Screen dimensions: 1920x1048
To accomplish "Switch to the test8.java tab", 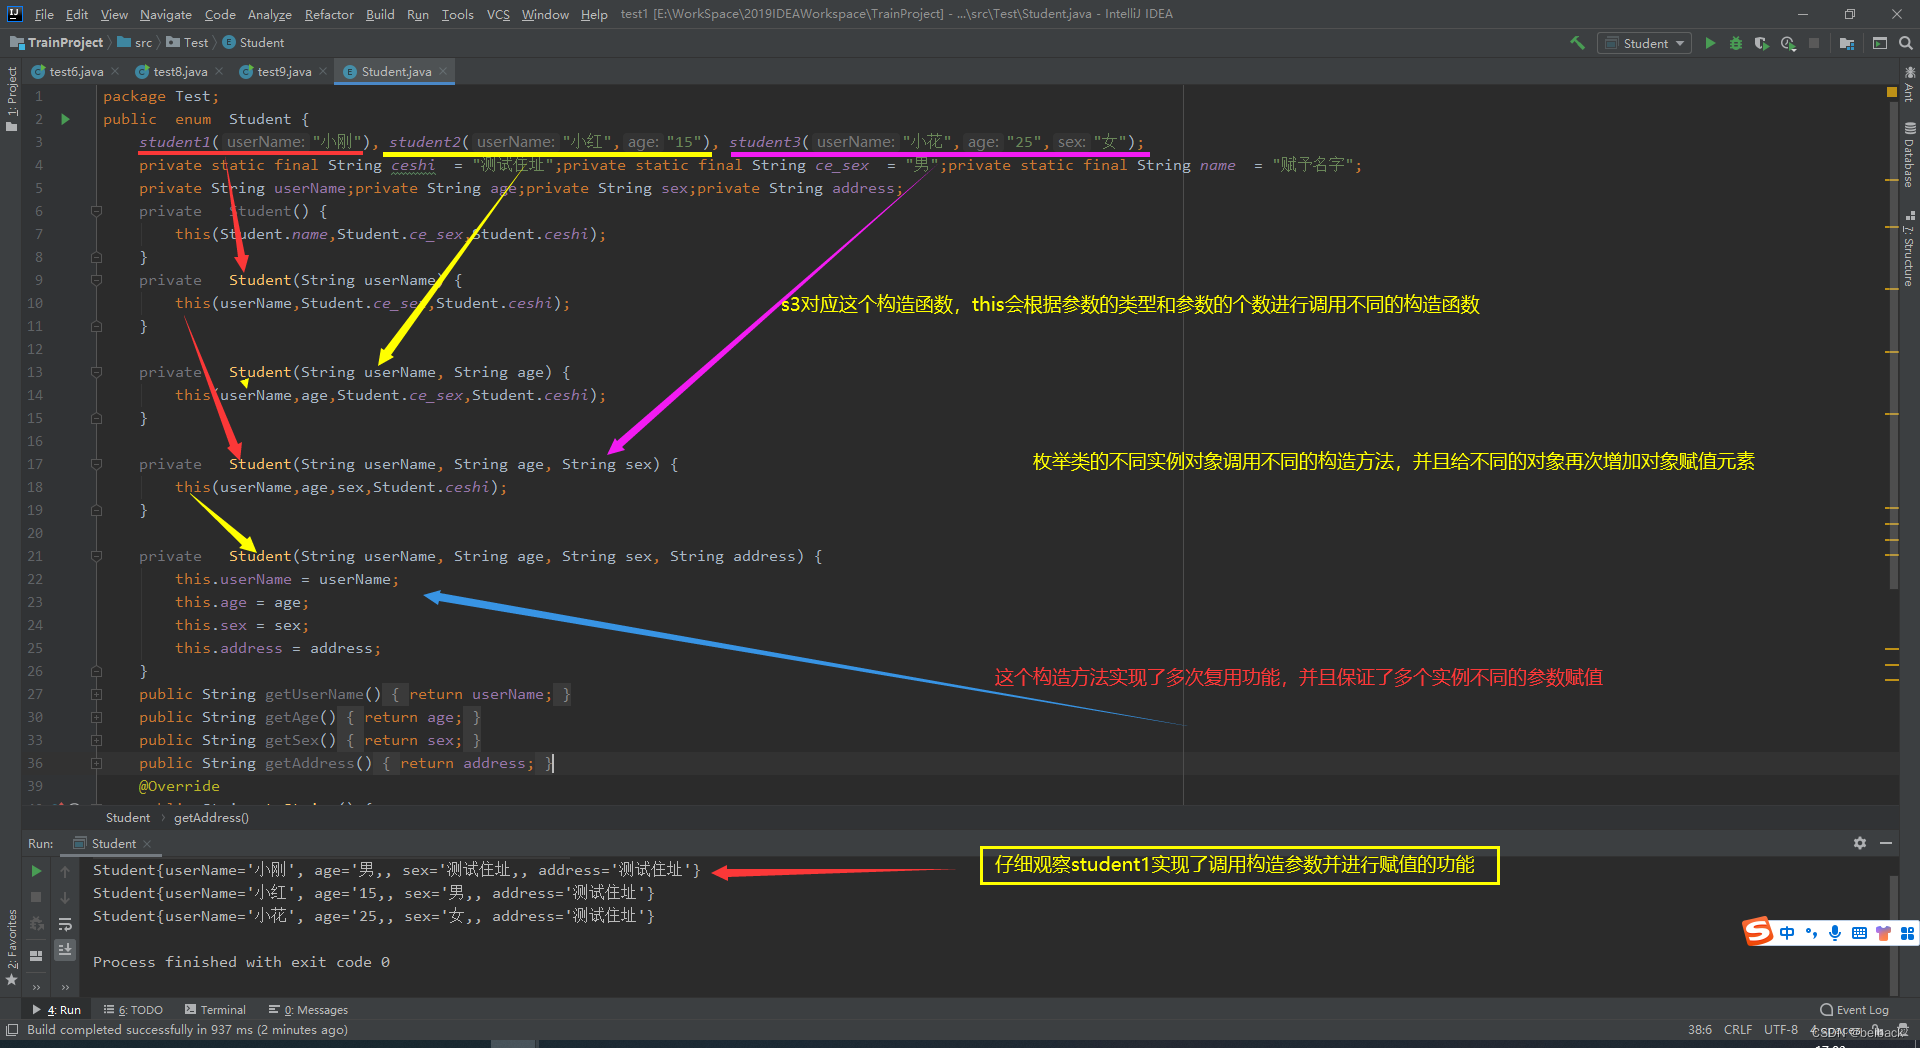I will pyautogui.click(x=180, y=72).
